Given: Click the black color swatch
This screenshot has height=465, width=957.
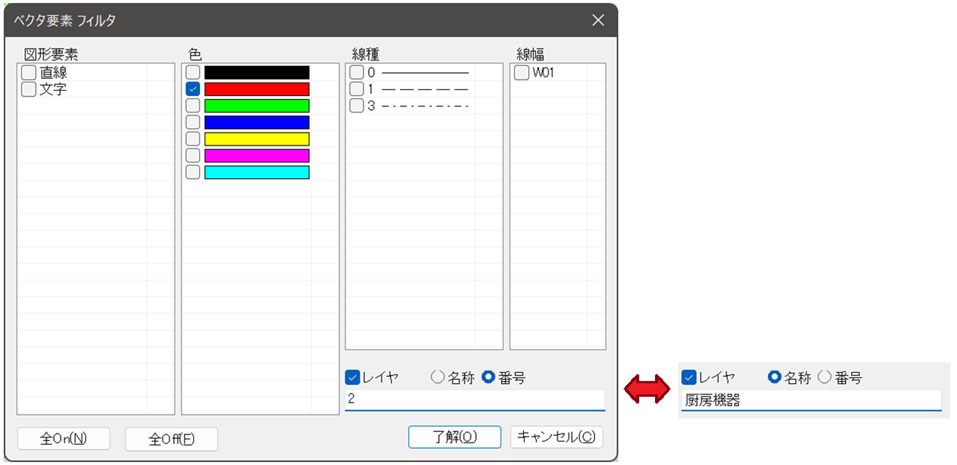Looking at the screenshot, I should coord(257,73).
